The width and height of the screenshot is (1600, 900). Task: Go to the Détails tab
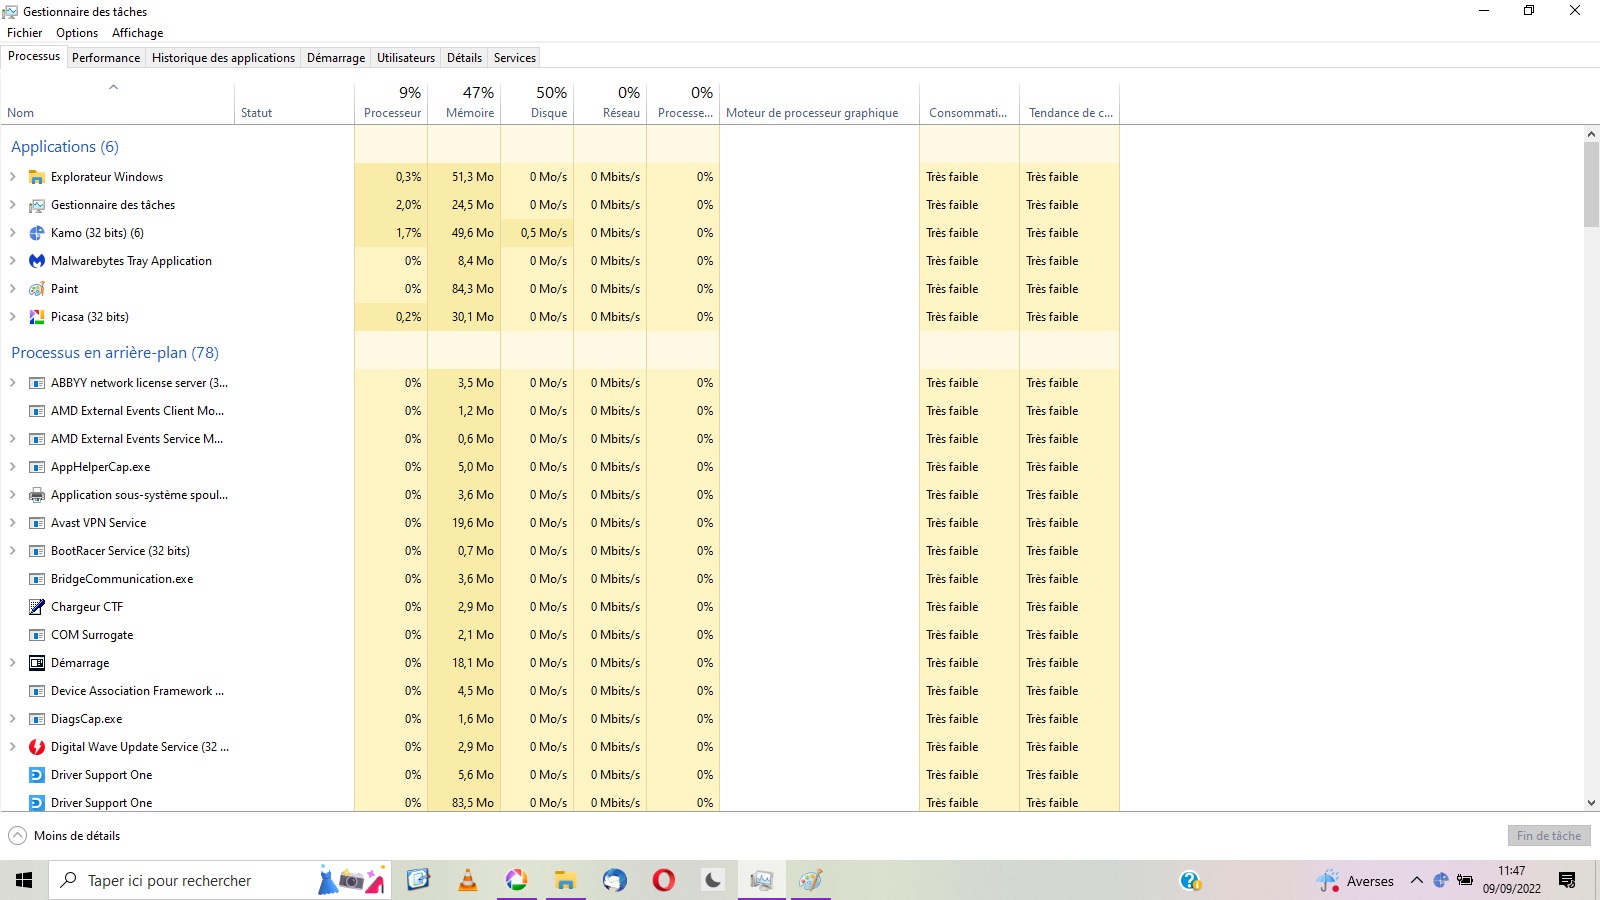[x=464, y=58]
